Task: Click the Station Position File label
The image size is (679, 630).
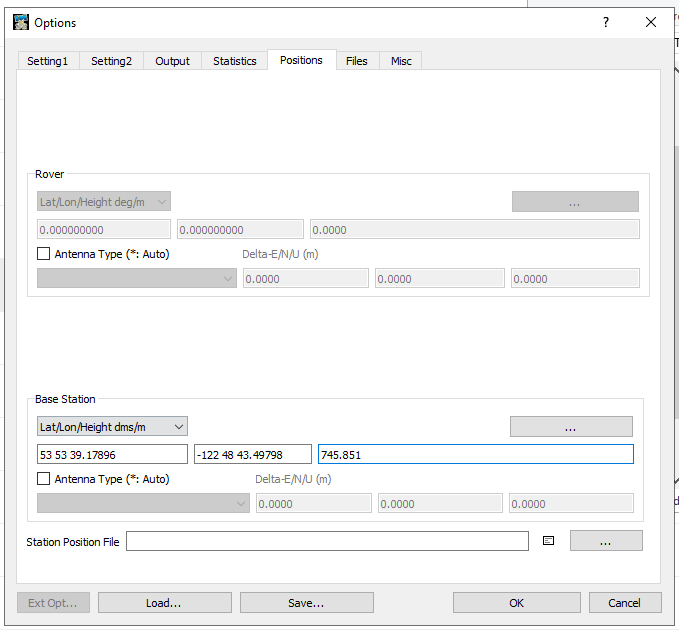Action: [73, 542]
